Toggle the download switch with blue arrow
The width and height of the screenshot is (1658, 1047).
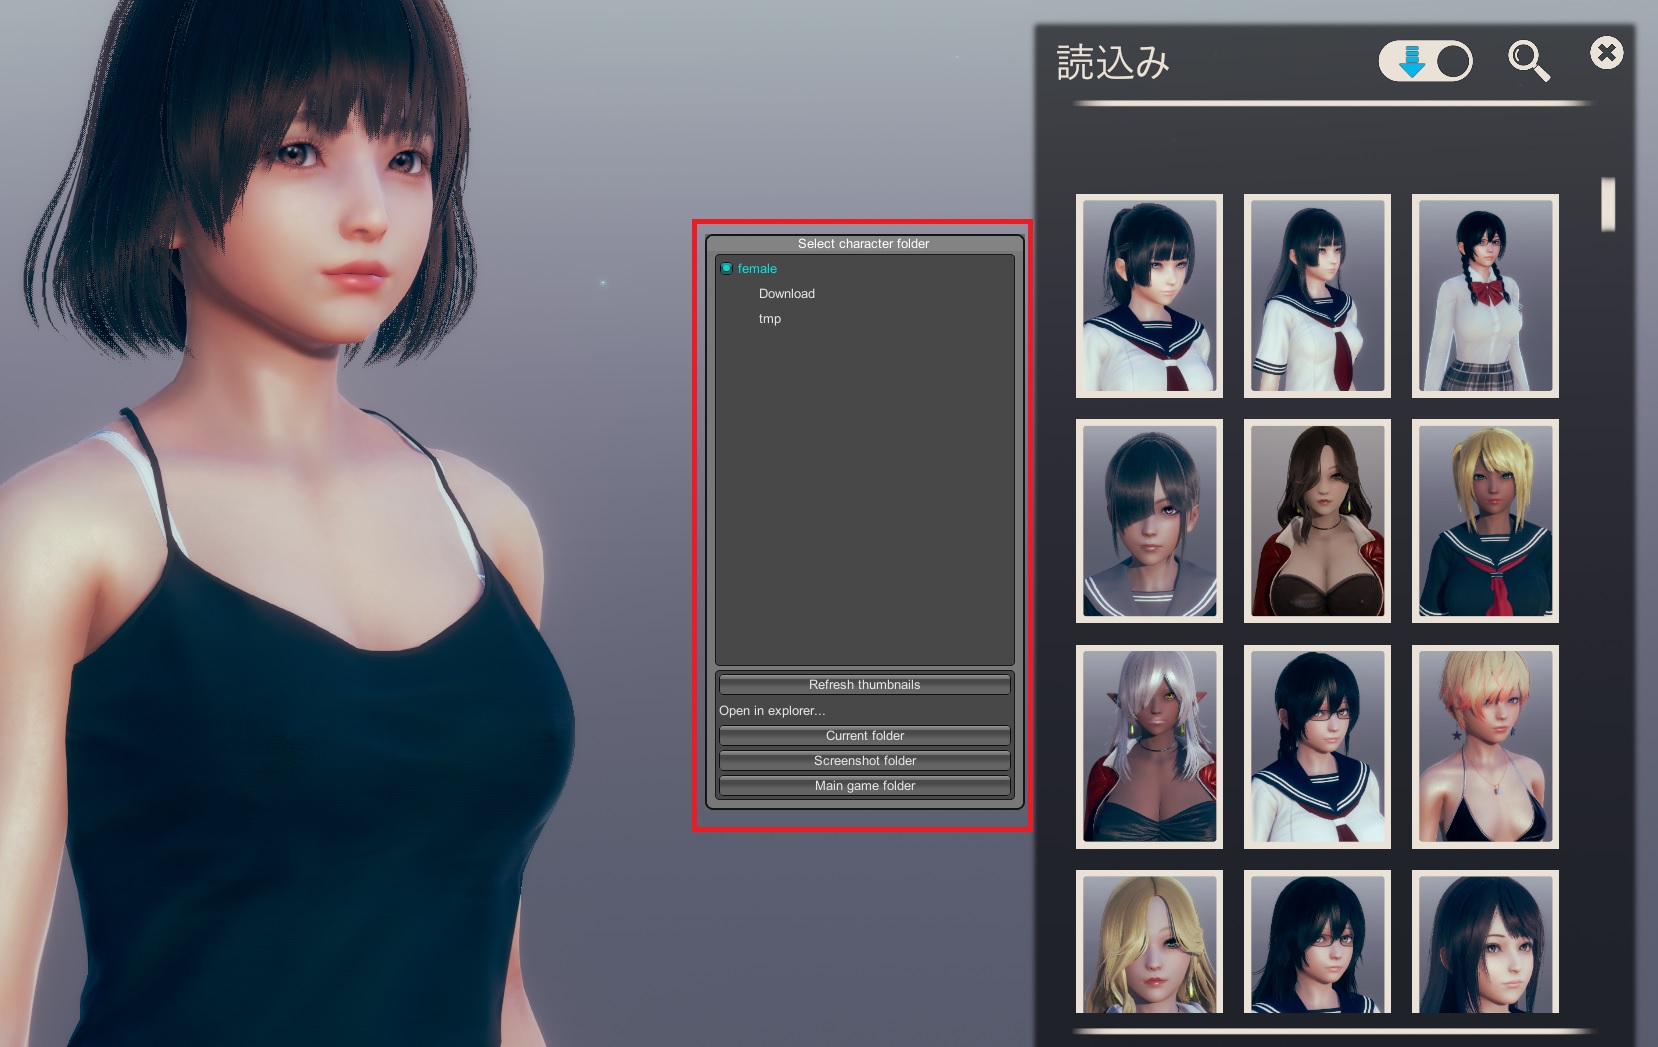[1425, 62]
